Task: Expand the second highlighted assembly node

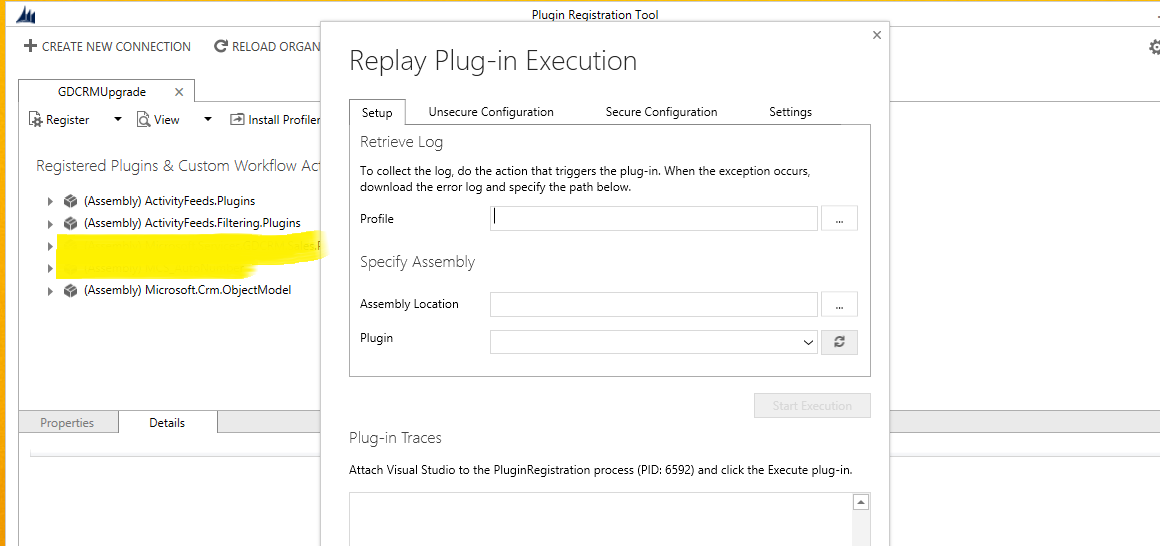Action: (50, 268)
